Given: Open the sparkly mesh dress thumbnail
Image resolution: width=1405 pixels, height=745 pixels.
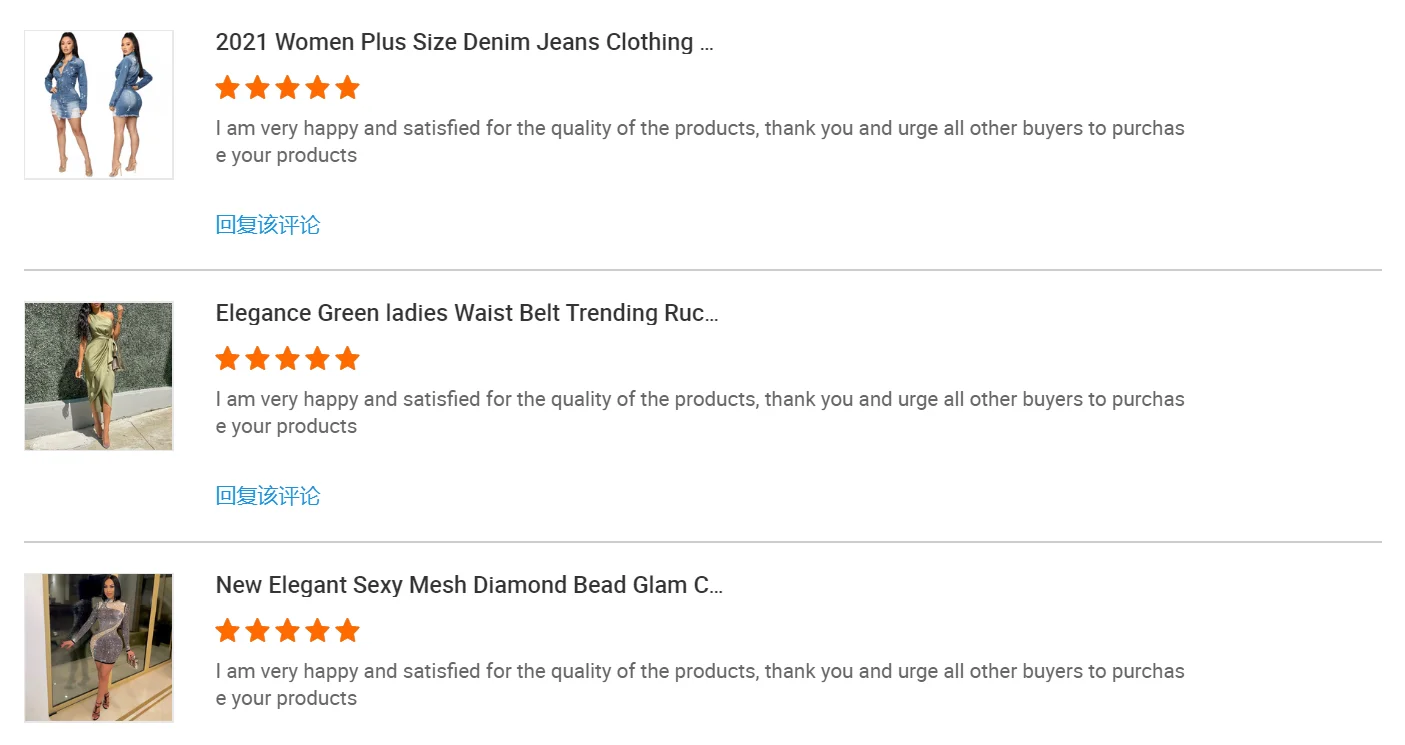Looking at the screenshot, I should [x=99, y=648].
